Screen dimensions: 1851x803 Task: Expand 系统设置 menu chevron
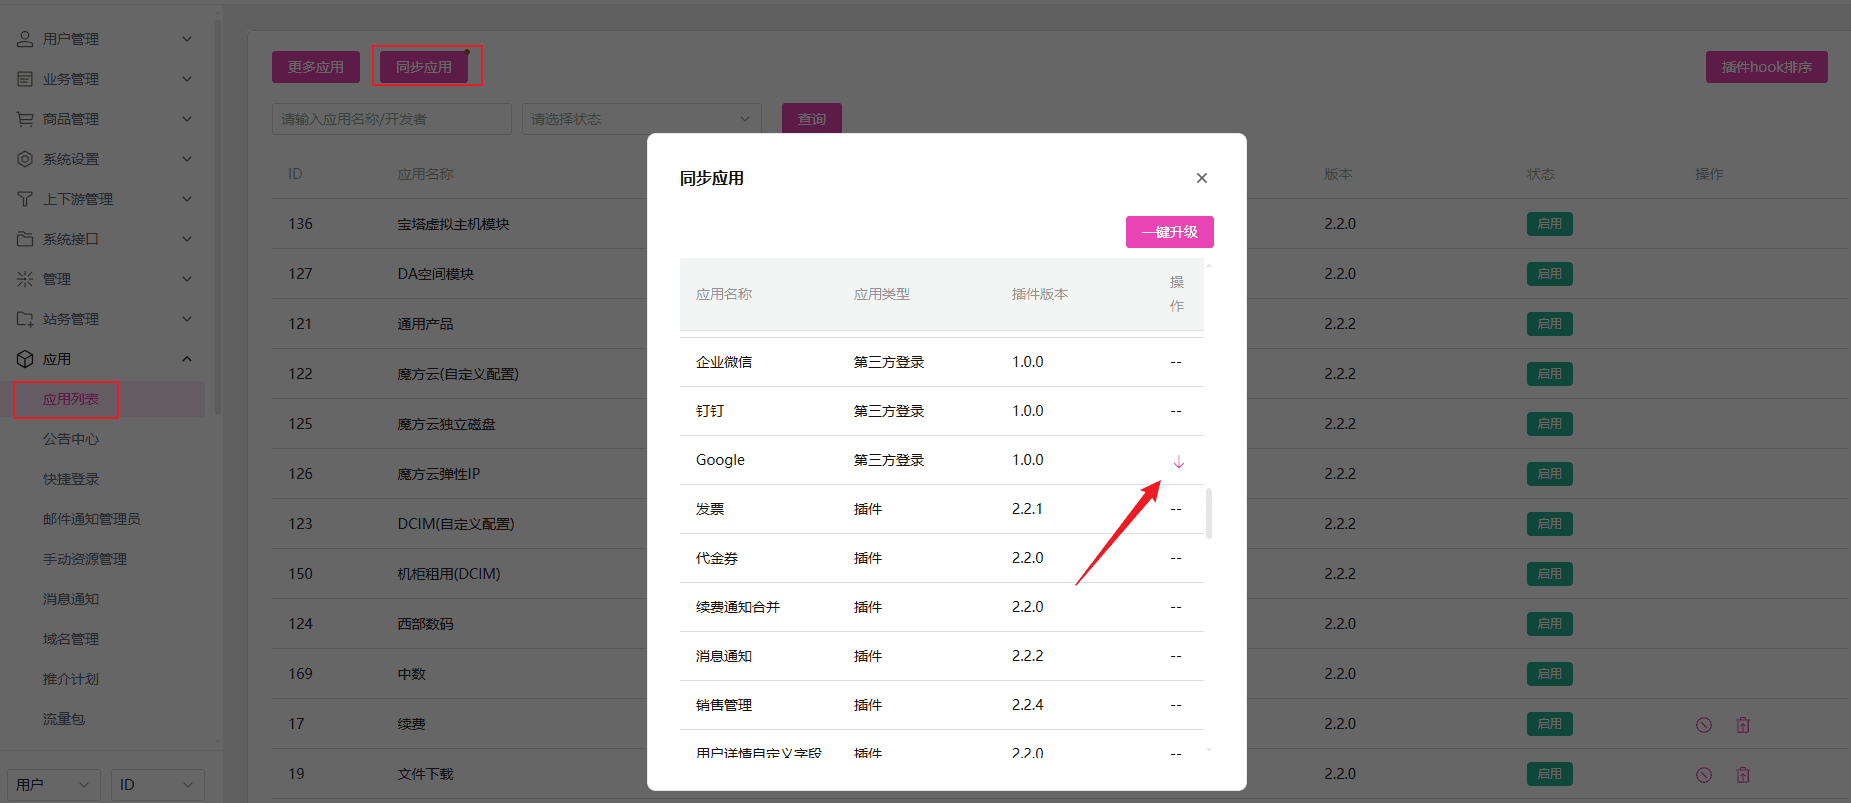(x=187, y=159)
